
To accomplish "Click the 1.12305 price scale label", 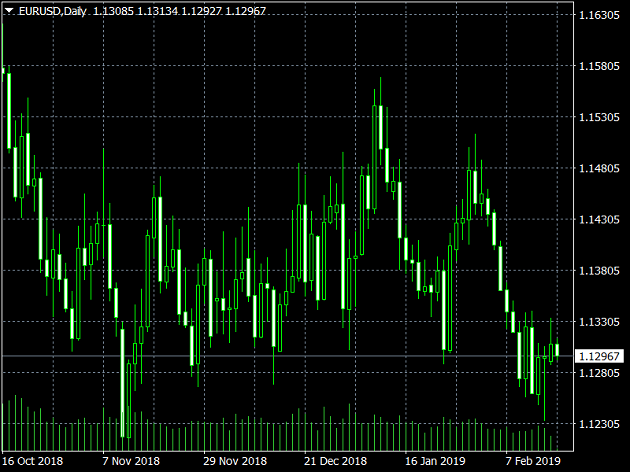I will [x=599, y=424].
